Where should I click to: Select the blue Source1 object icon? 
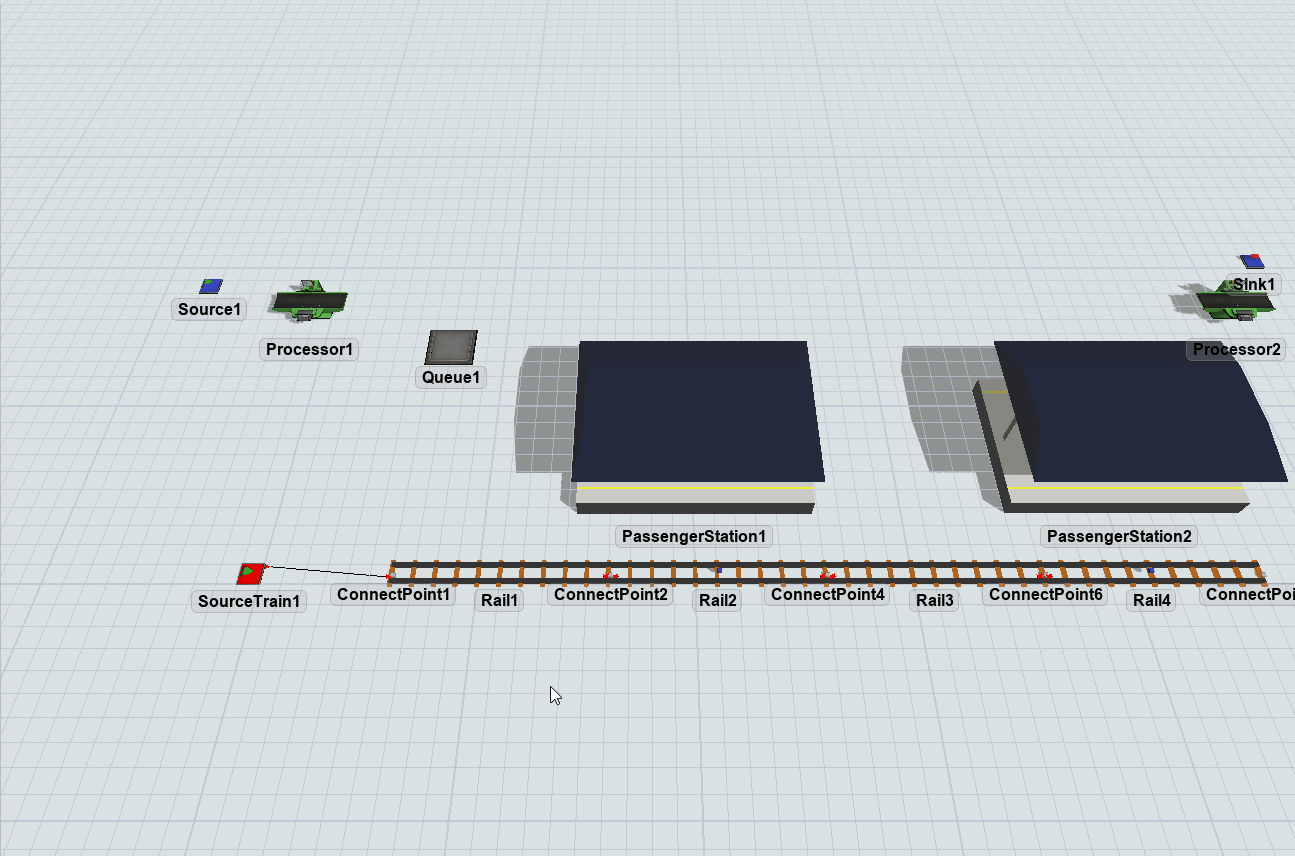[210, 286]
